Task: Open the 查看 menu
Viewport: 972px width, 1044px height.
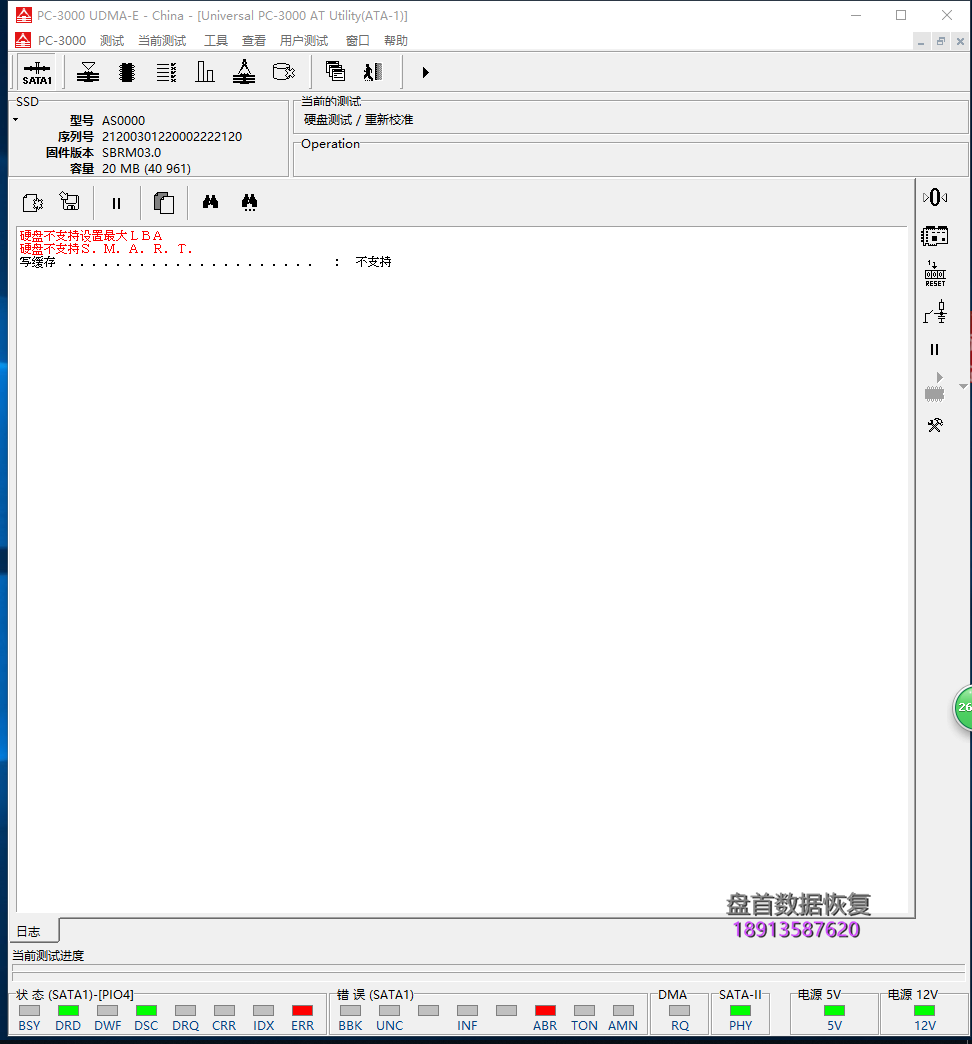Action: [x=254, y=41]
